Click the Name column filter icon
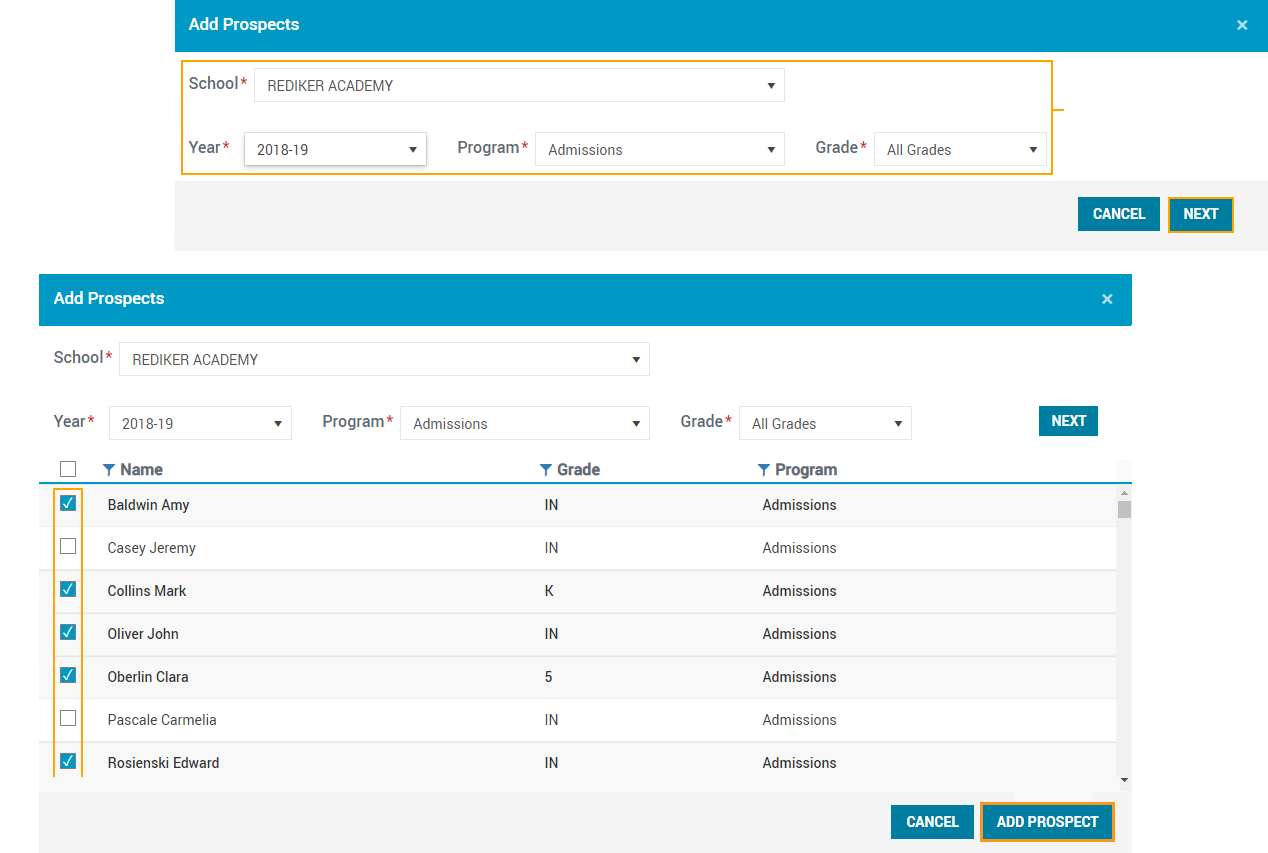Image resolution: width=1268 pixels, height=853 pixels. pos(109,470)
